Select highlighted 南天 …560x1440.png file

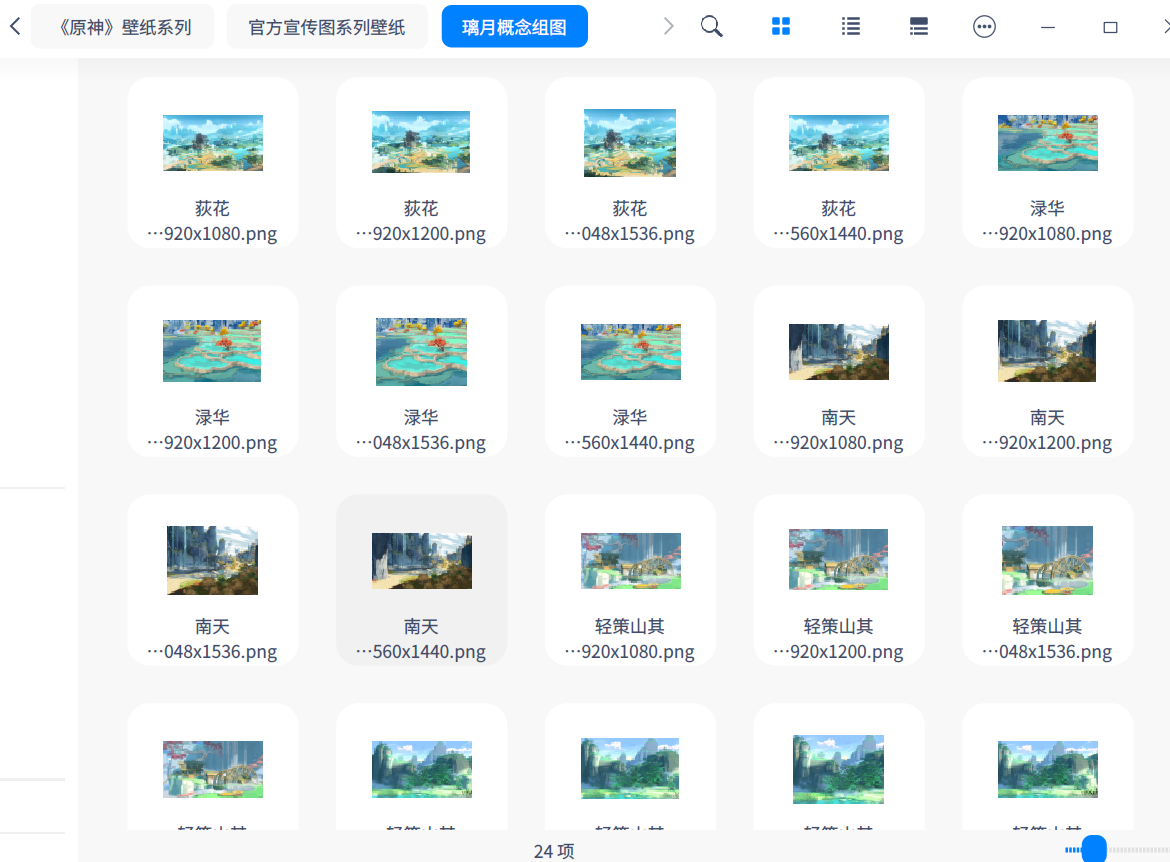coord(422,581)
